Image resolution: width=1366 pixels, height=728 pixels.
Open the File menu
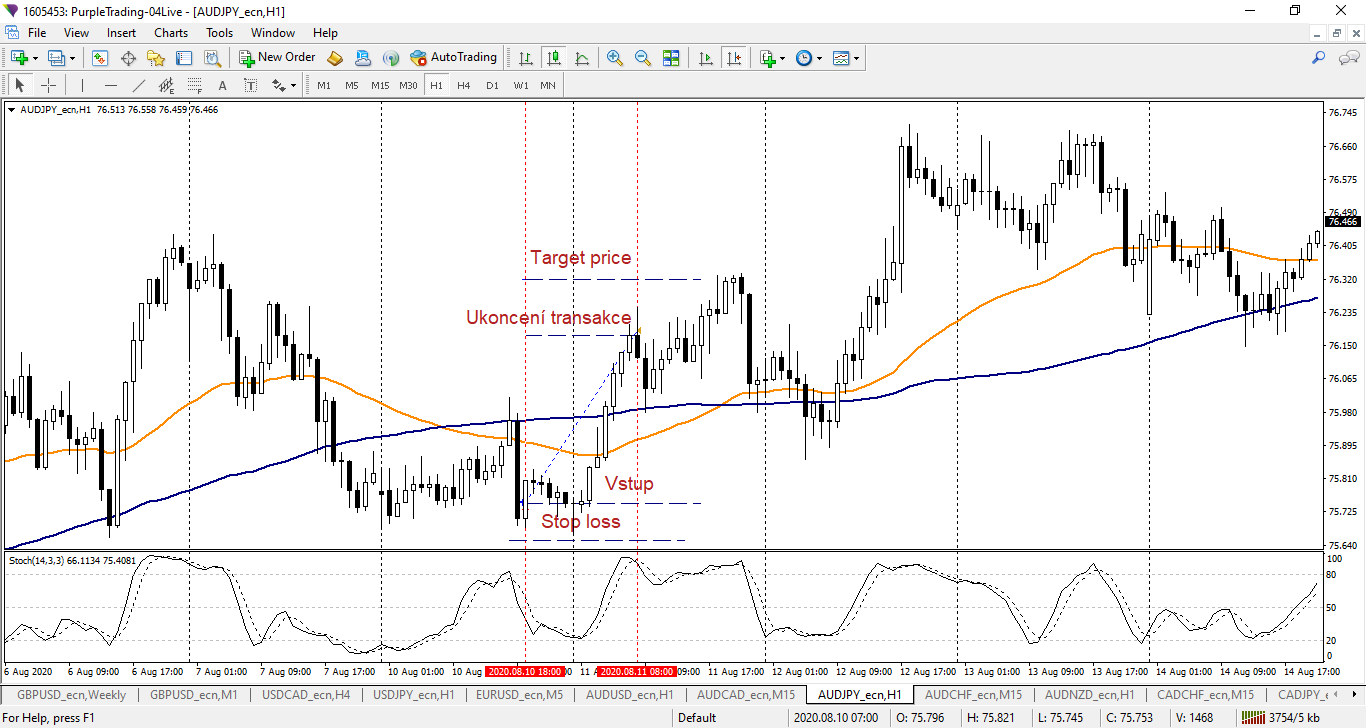click(x=37, y=33)
